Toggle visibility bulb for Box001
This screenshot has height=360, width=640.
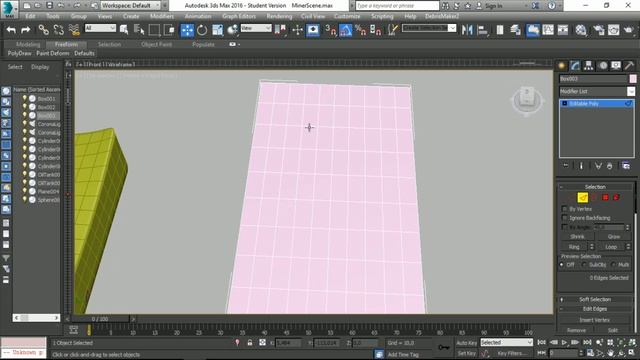pyautogui.click(x=24, y=98)
